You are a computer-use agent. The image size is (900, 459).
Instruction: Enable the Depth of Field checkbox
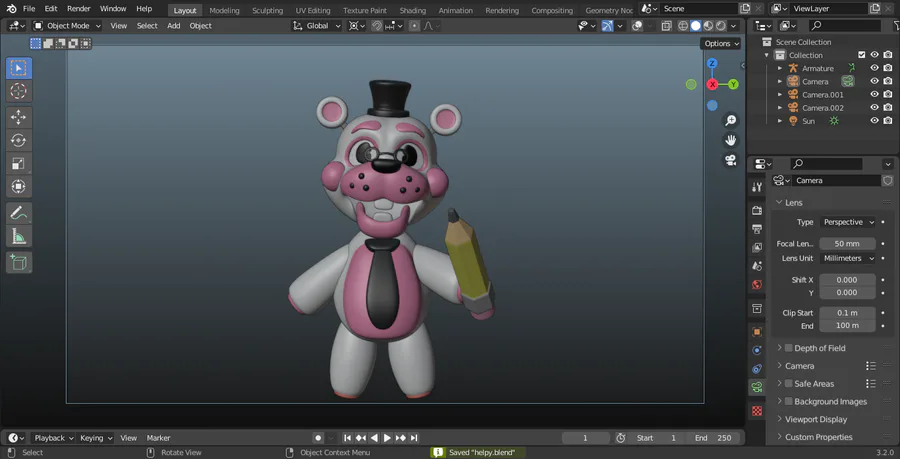(788, 348)
